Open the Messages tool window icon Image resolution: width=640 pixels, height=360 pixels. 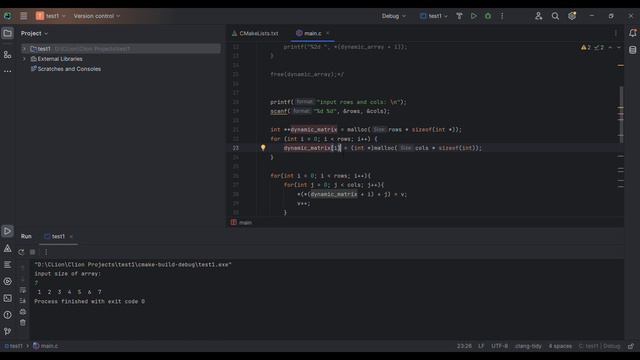pyautogui.click(x=7, y=265)
